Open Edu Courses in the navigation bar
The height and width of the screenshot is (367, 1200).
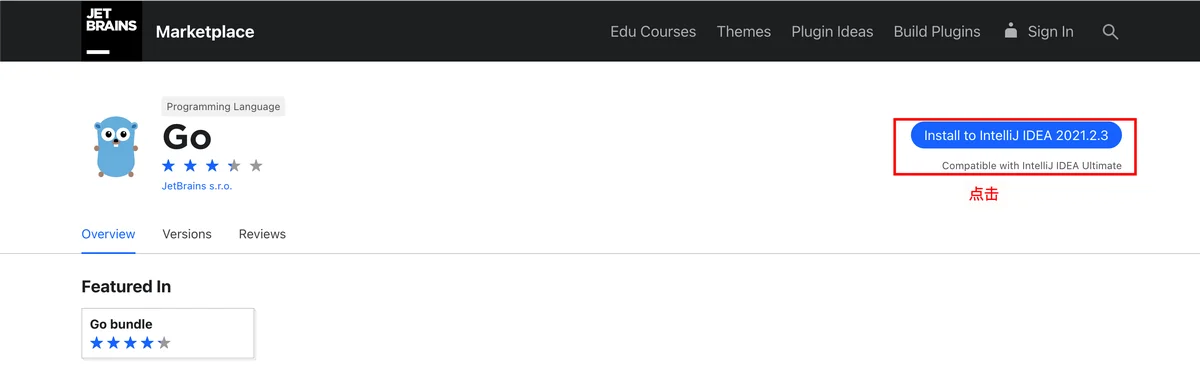(x=653, y=32)
